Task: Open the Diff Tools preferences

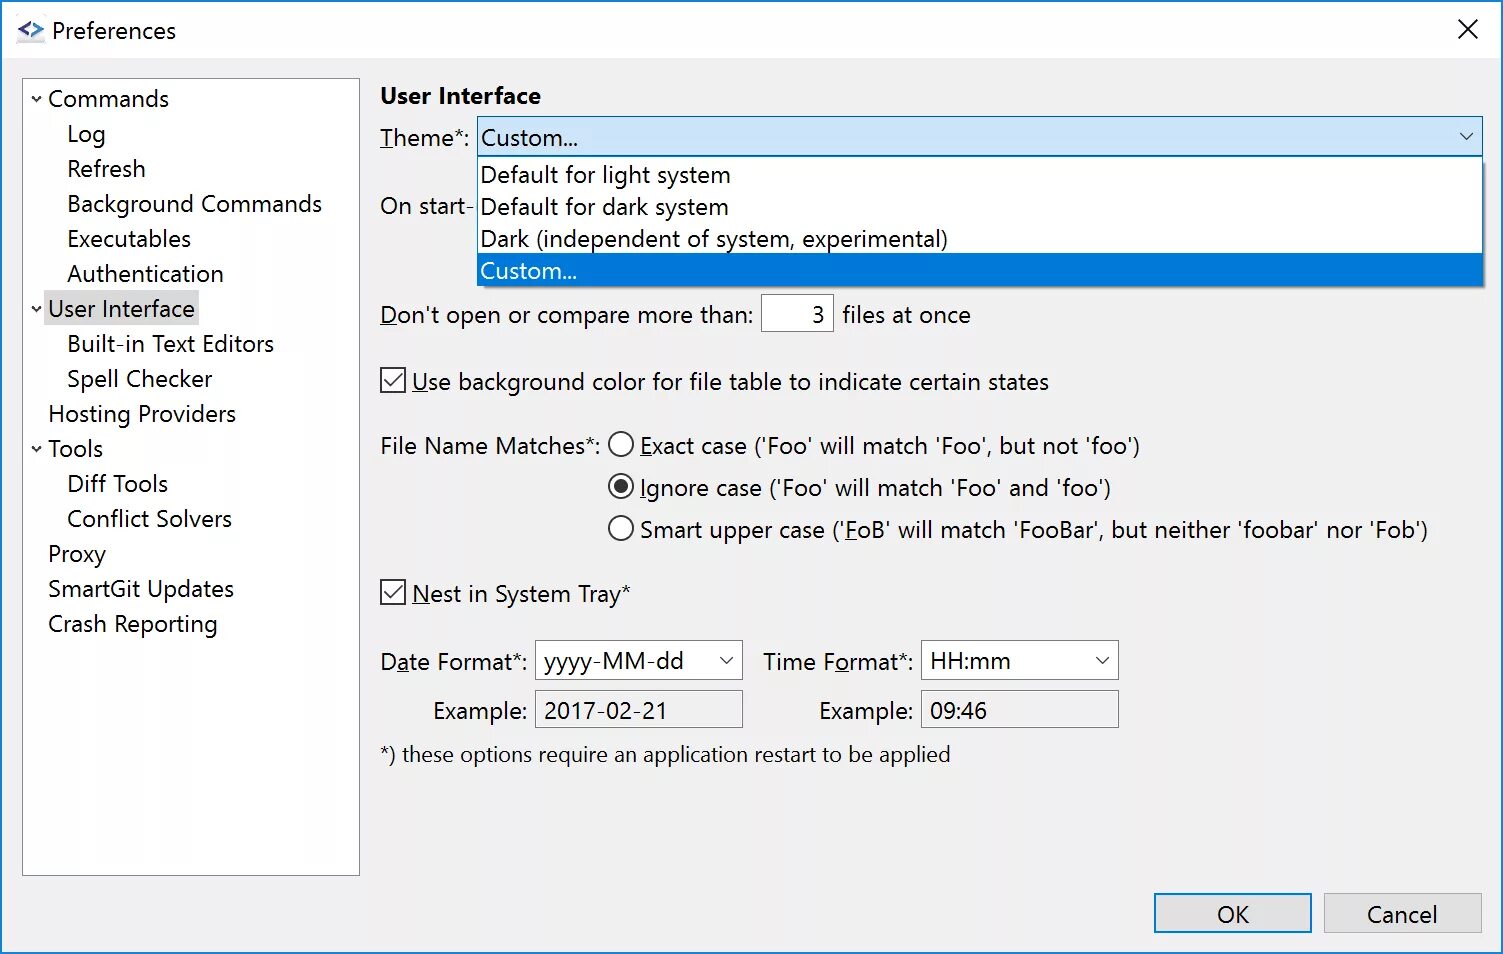Action: [117, 484]
